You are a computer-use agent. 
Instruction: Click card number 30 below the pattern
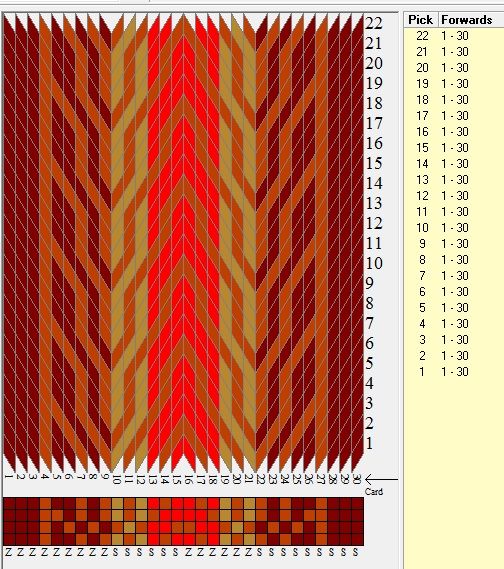point(357,479)
